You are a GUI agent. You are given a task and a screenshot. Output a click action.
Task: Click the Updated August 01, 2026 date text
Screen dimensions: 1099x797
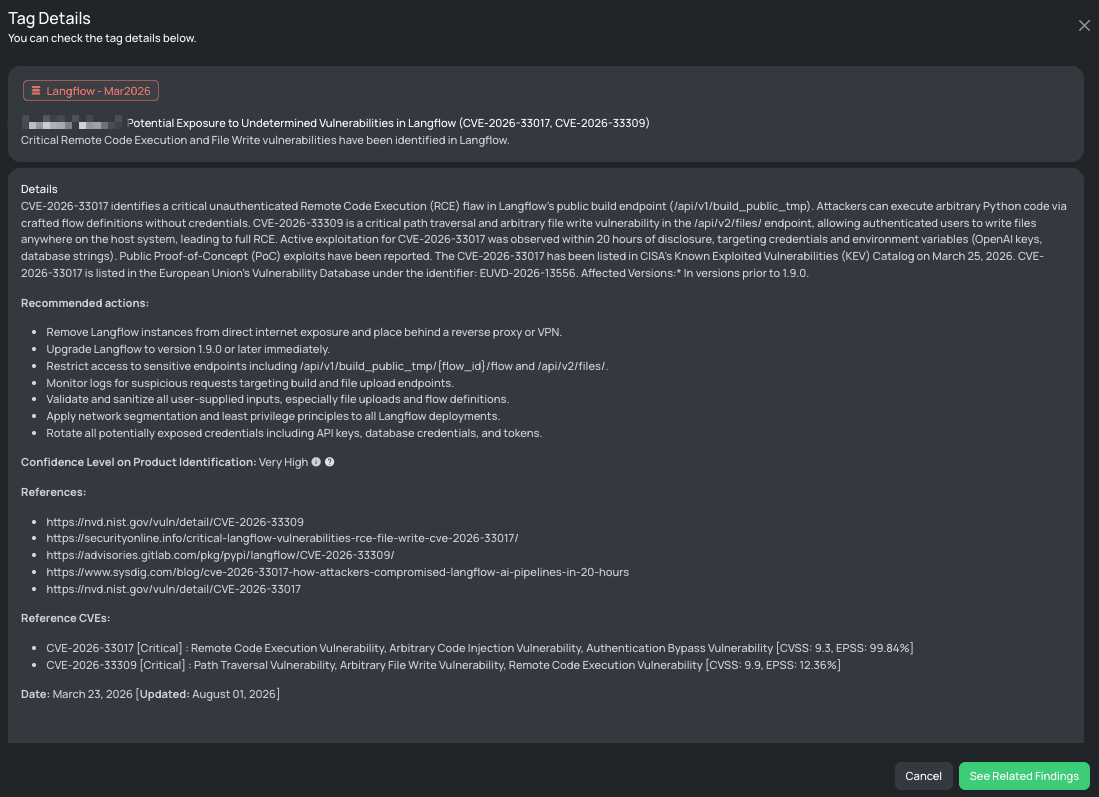208,694
